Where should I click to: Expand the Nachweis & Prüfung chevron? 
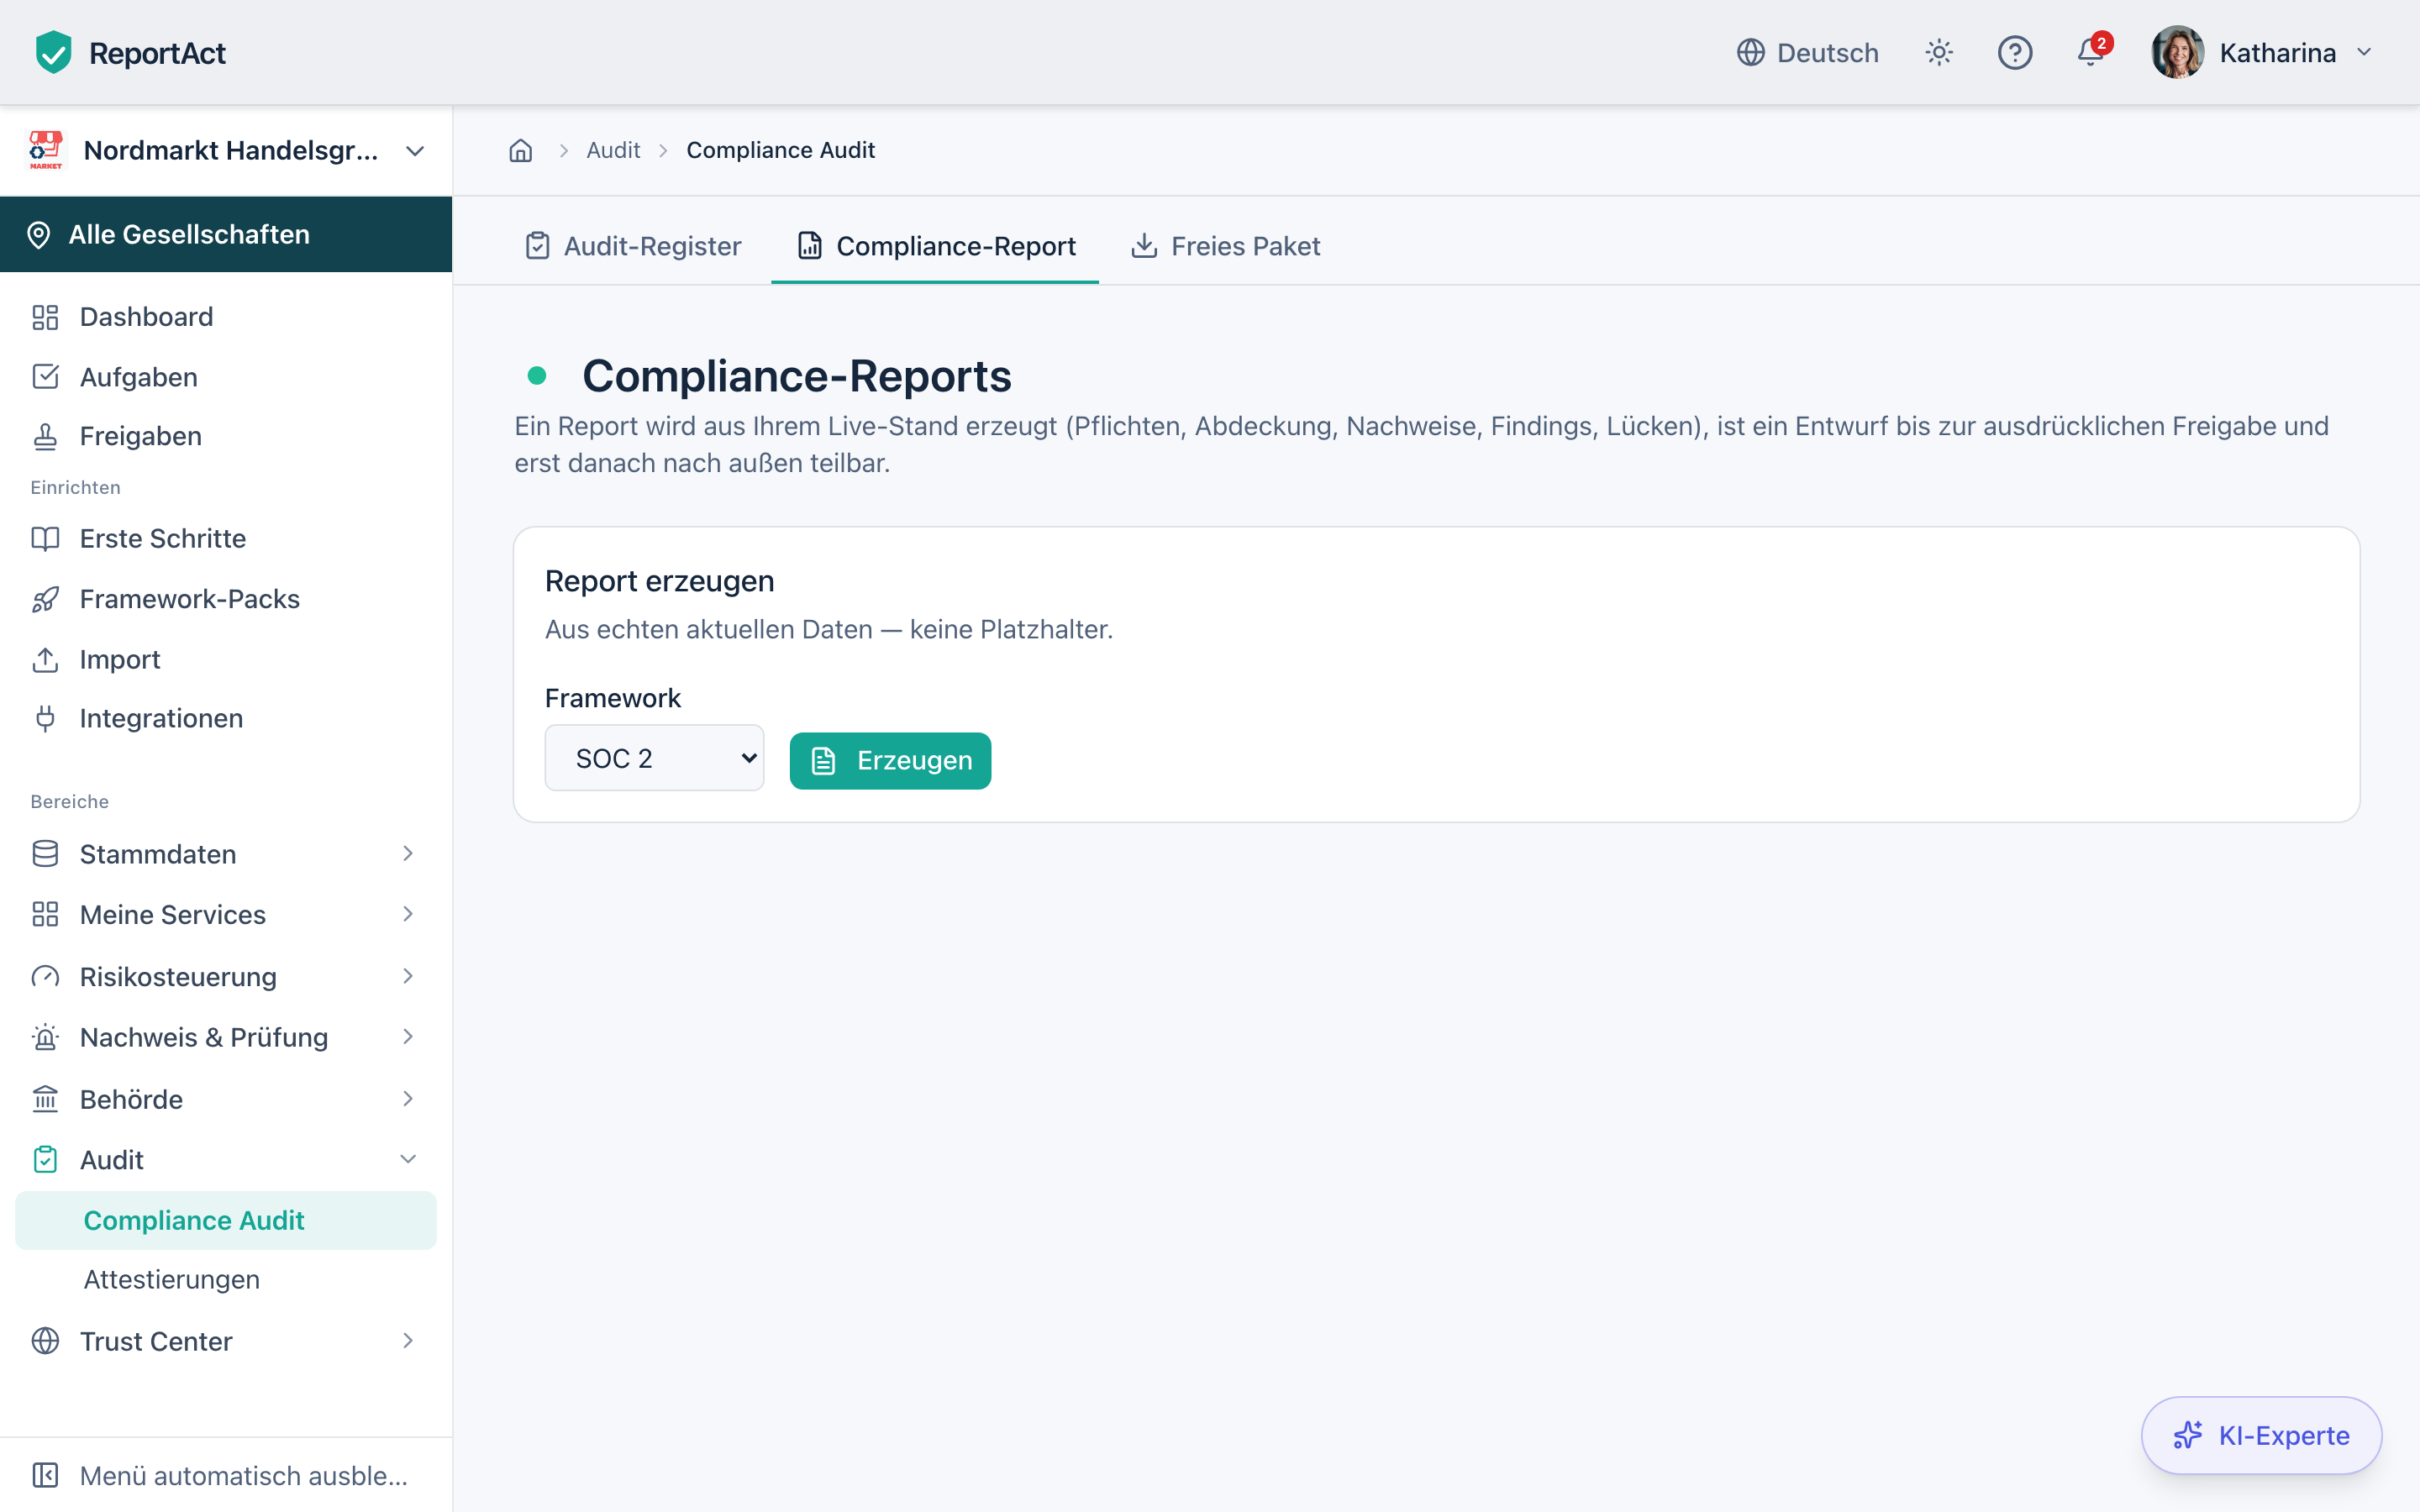408,1037
